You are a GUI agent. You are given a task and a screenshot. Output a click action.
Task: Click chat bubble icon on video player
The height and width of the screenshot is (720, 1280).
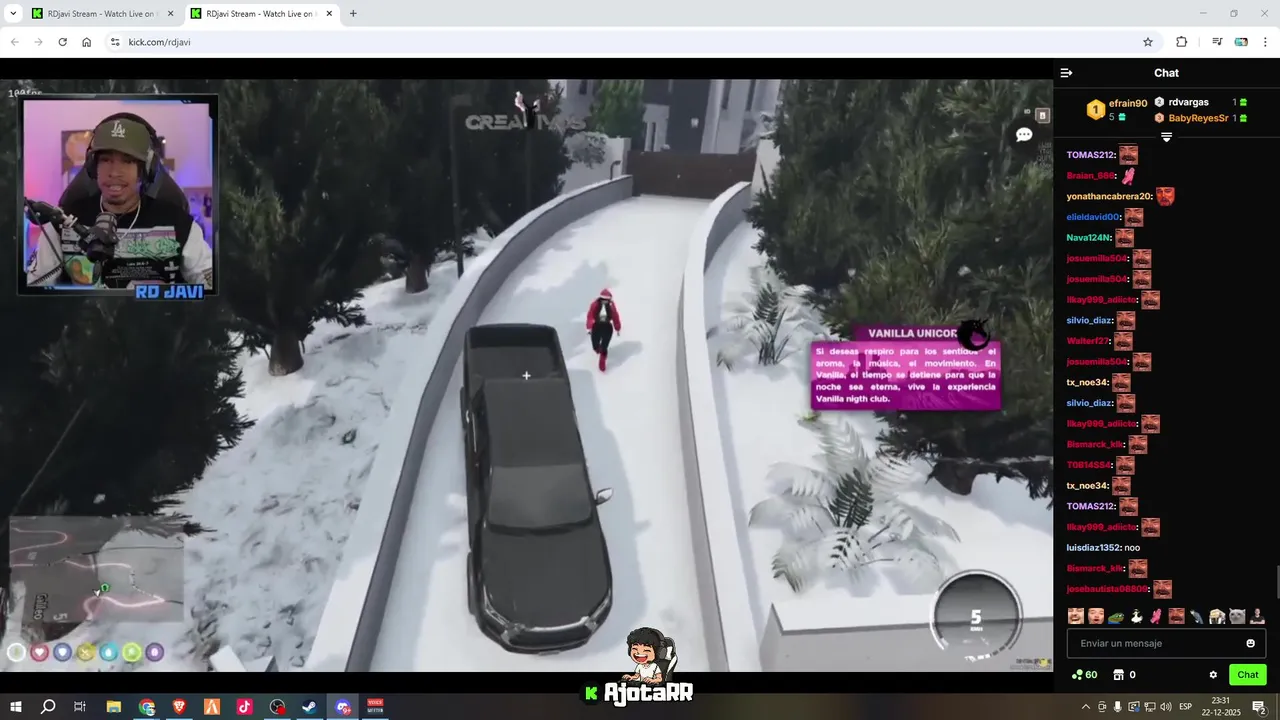click(x=1024, y=135)
